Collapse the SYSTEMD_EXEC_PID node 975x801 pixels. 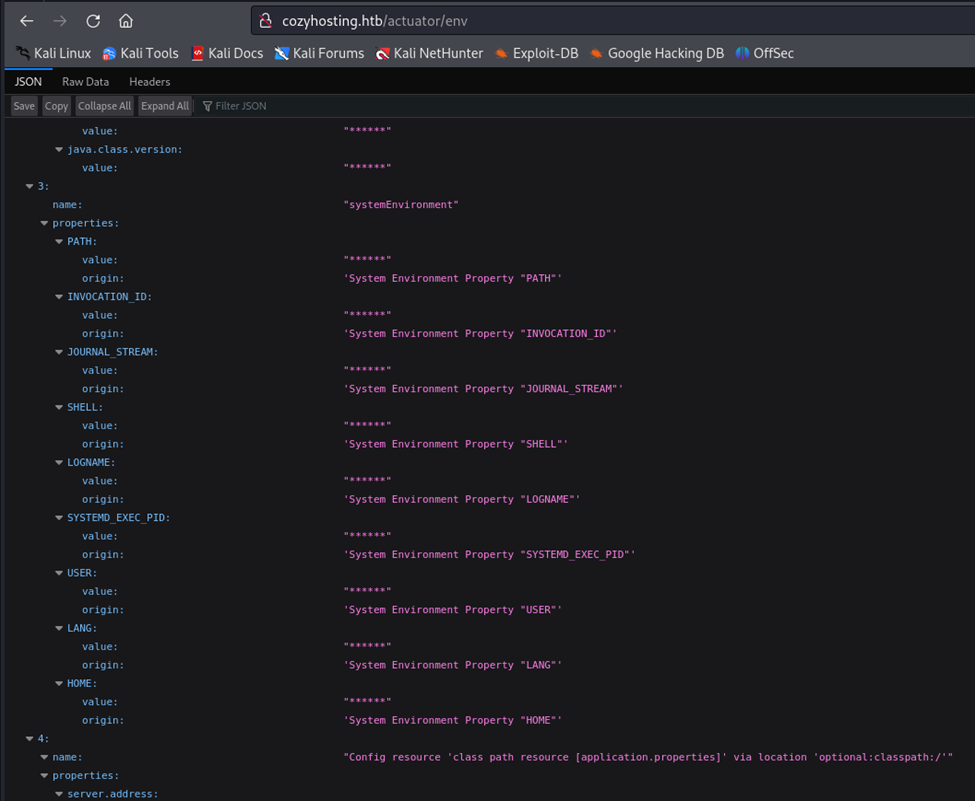pos(59,518)
